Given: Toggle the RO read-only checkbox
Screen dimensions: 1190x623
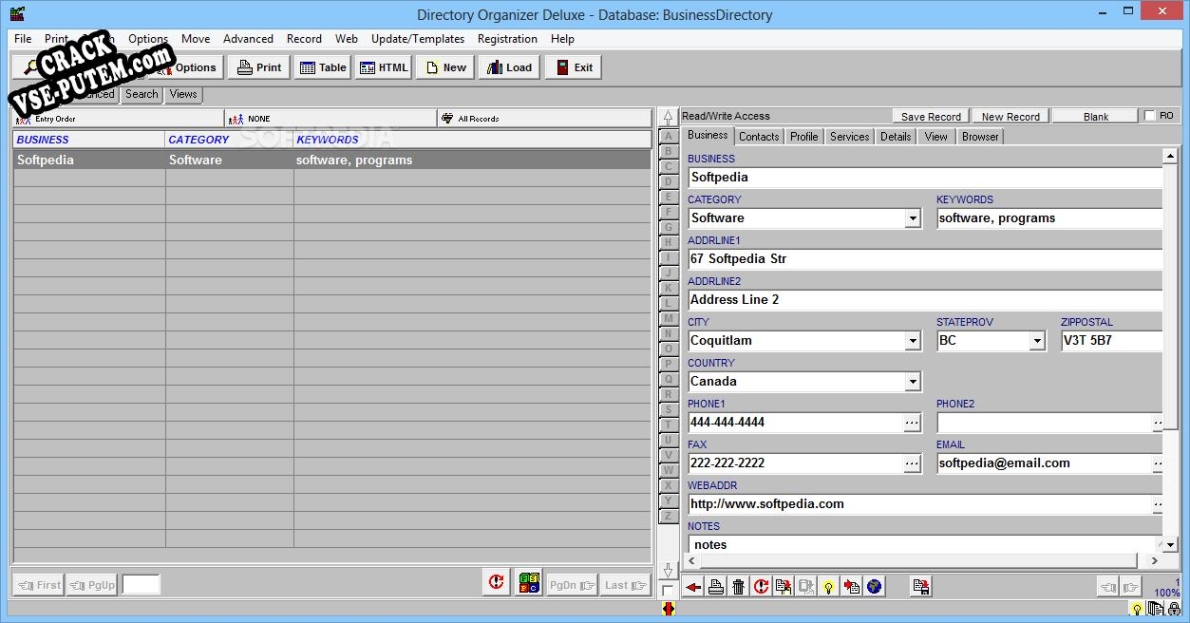Looking at the screenshot, I should [1150, 116].
